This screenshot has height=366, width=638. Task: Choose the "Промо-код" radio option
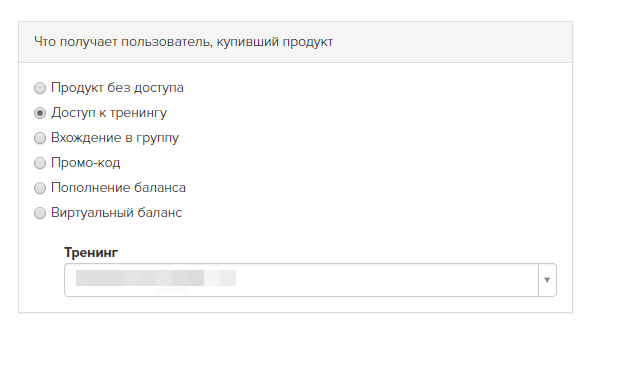pyautogui.click(x=40, y=163)
